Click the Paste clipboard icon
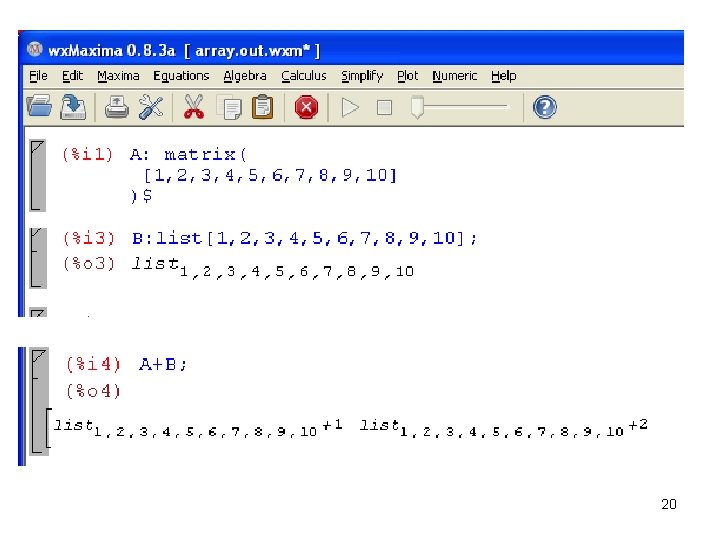The height and width of the screenshot is (540, 720). [263, 107]
